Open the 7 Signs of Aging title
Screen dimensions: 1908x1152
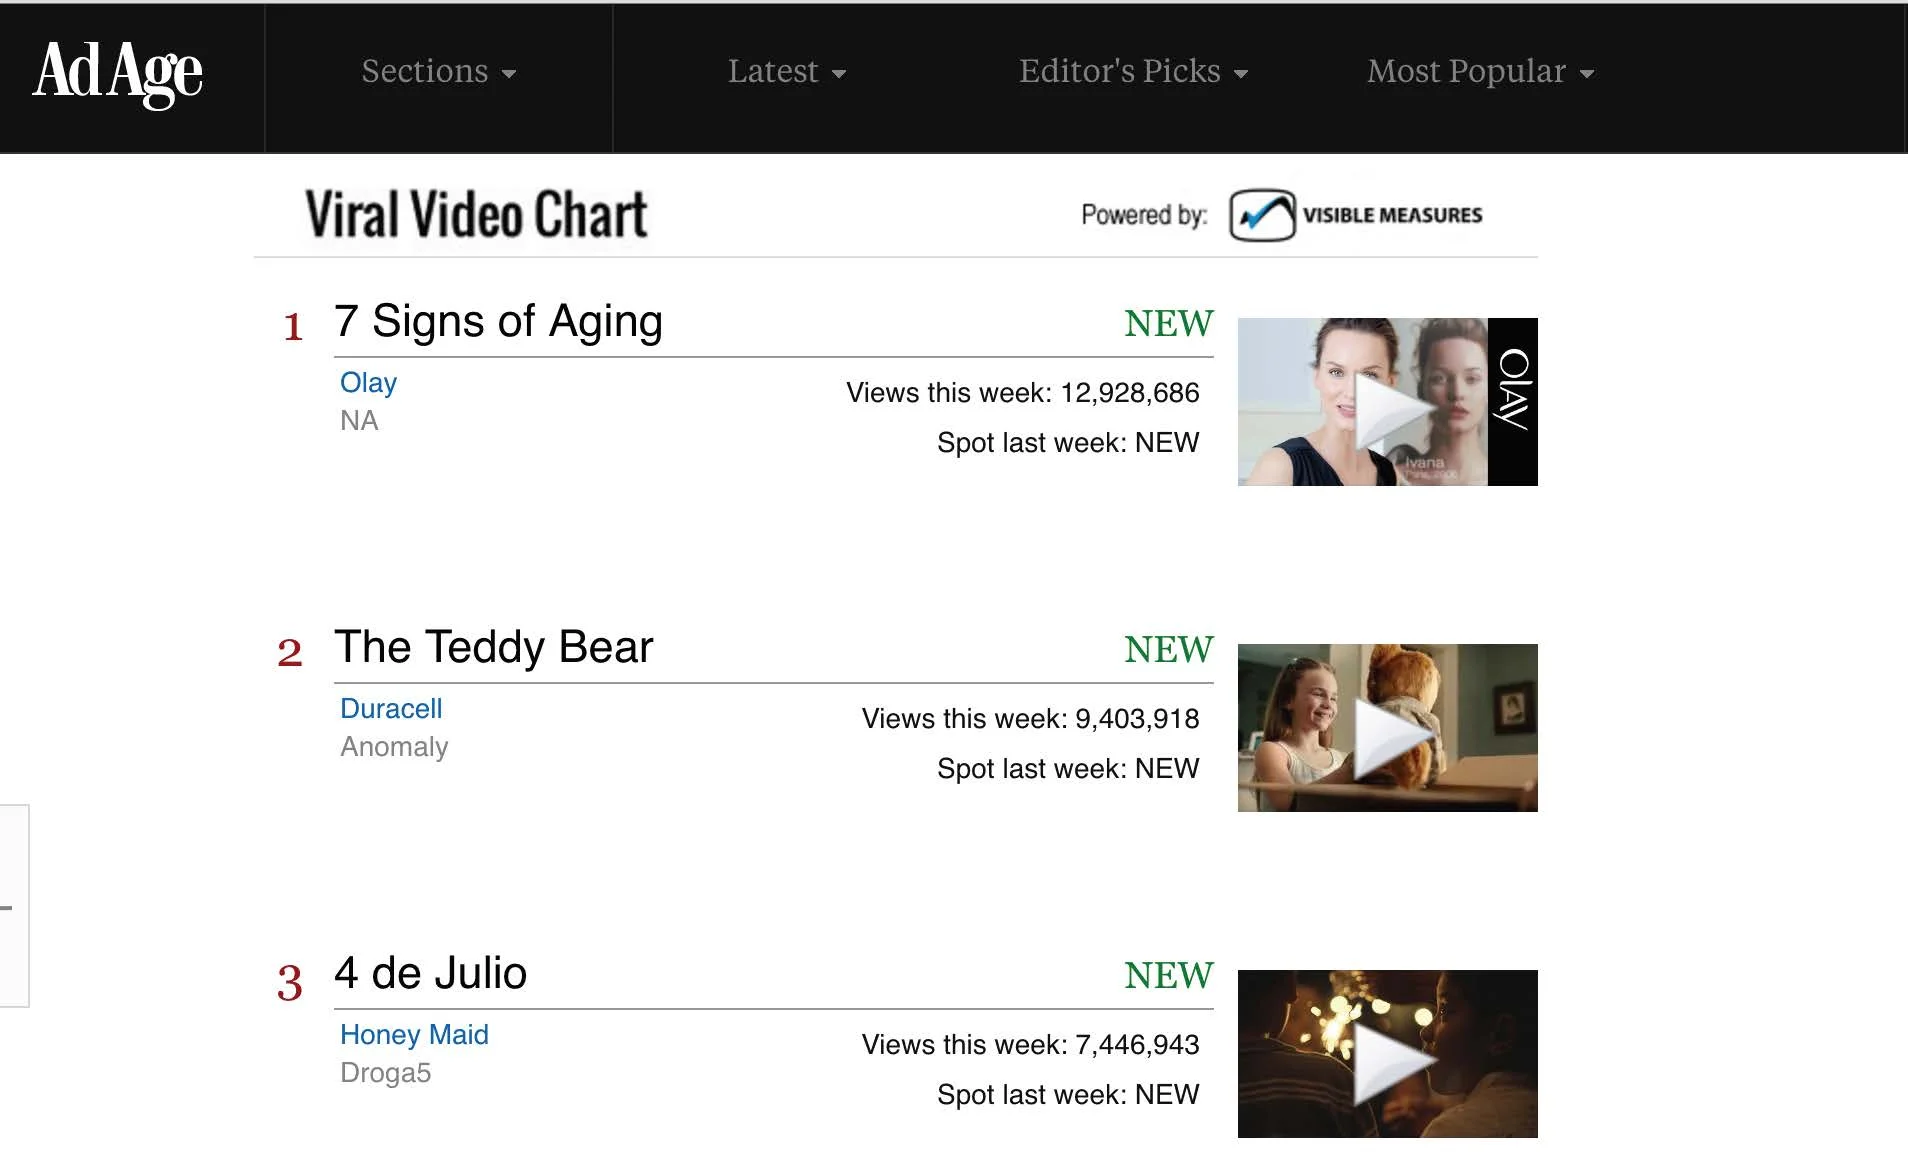pos(498,321)
